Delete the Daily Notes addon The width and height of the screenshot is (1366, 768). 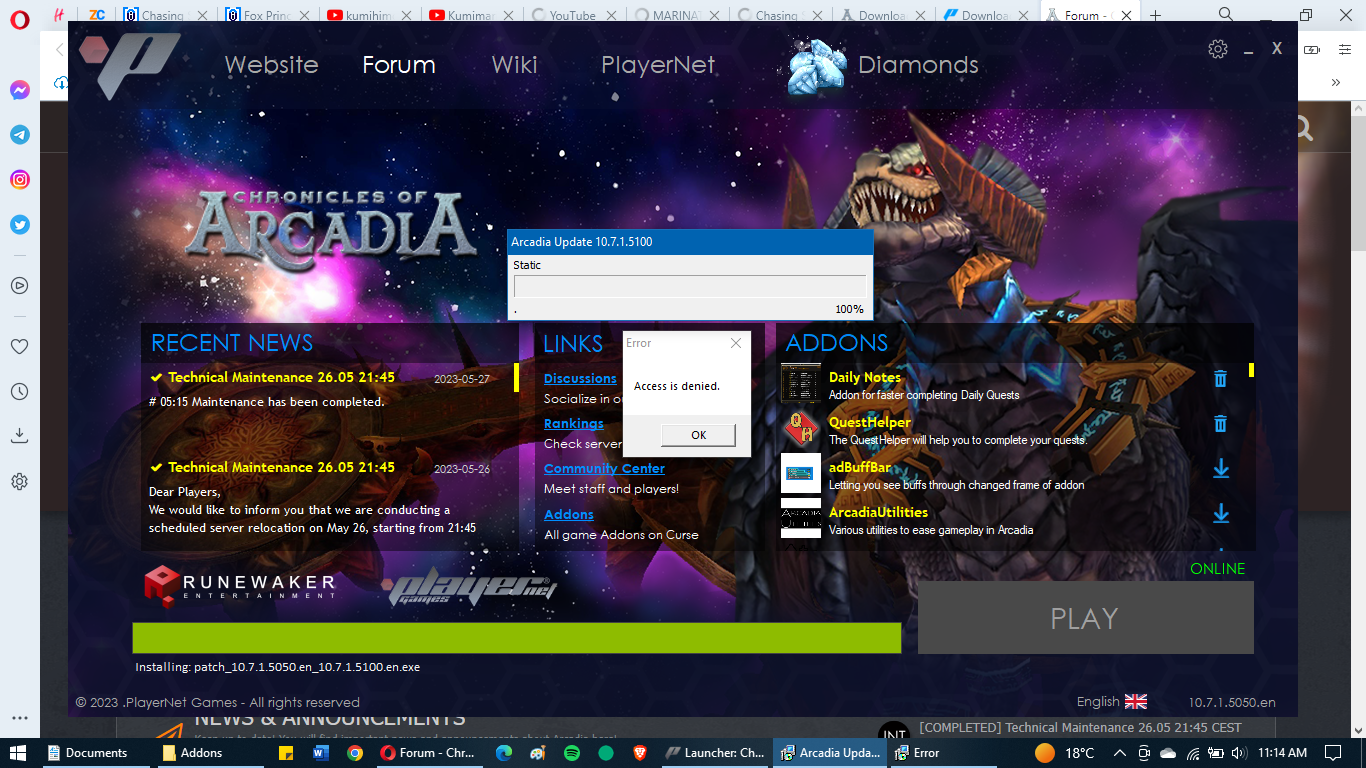[1220, 379]
